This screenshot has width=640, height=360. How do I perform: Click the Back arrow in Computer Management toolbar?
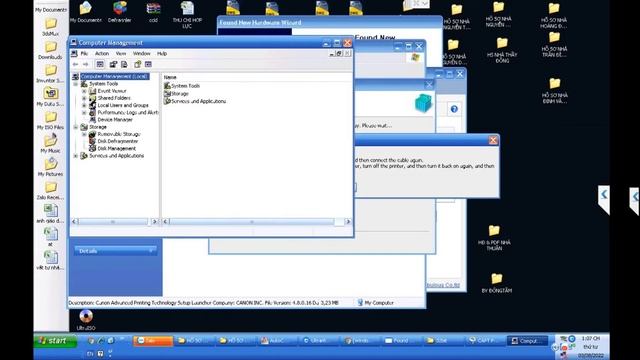click(x=76, y=64)
